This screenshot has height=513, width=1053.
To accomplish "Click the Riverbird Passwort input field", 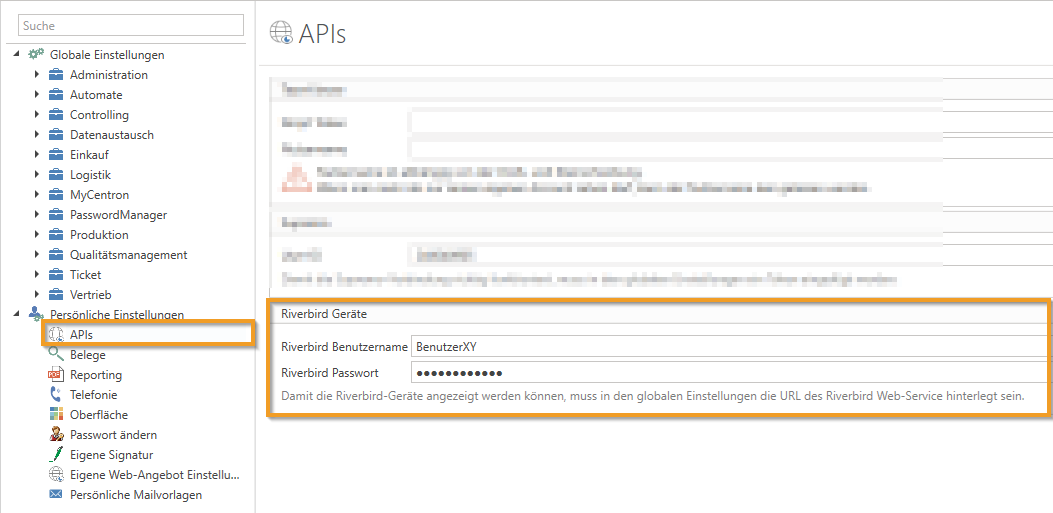I will pos(730,373).
